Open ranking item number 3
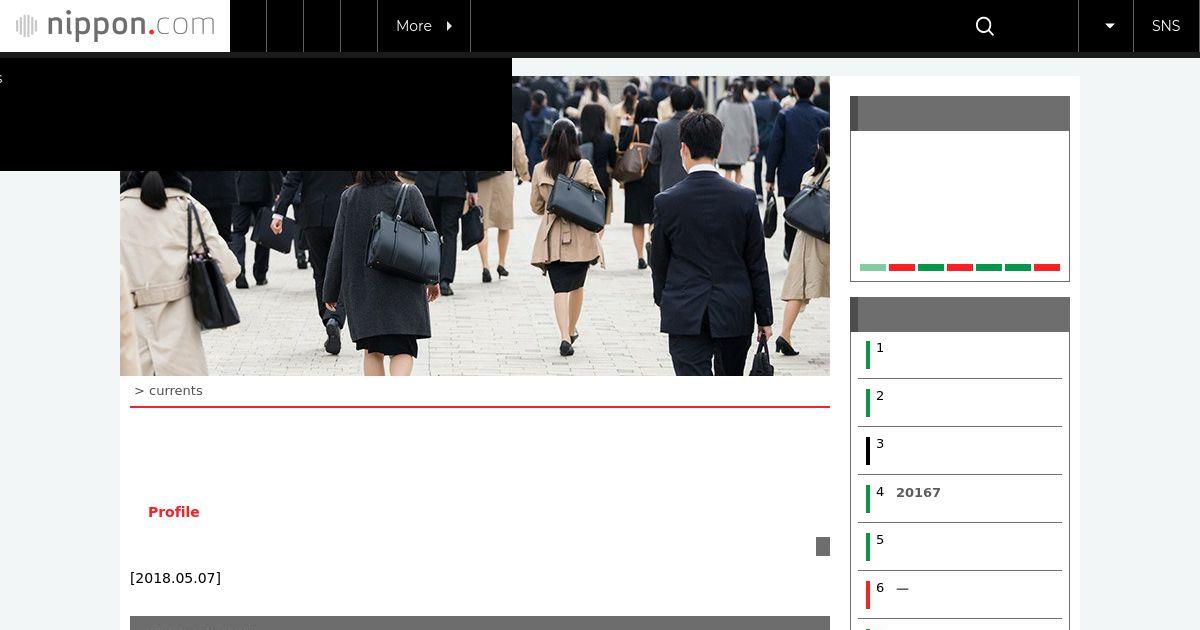The image size is (1200, 630). [960, 451]
